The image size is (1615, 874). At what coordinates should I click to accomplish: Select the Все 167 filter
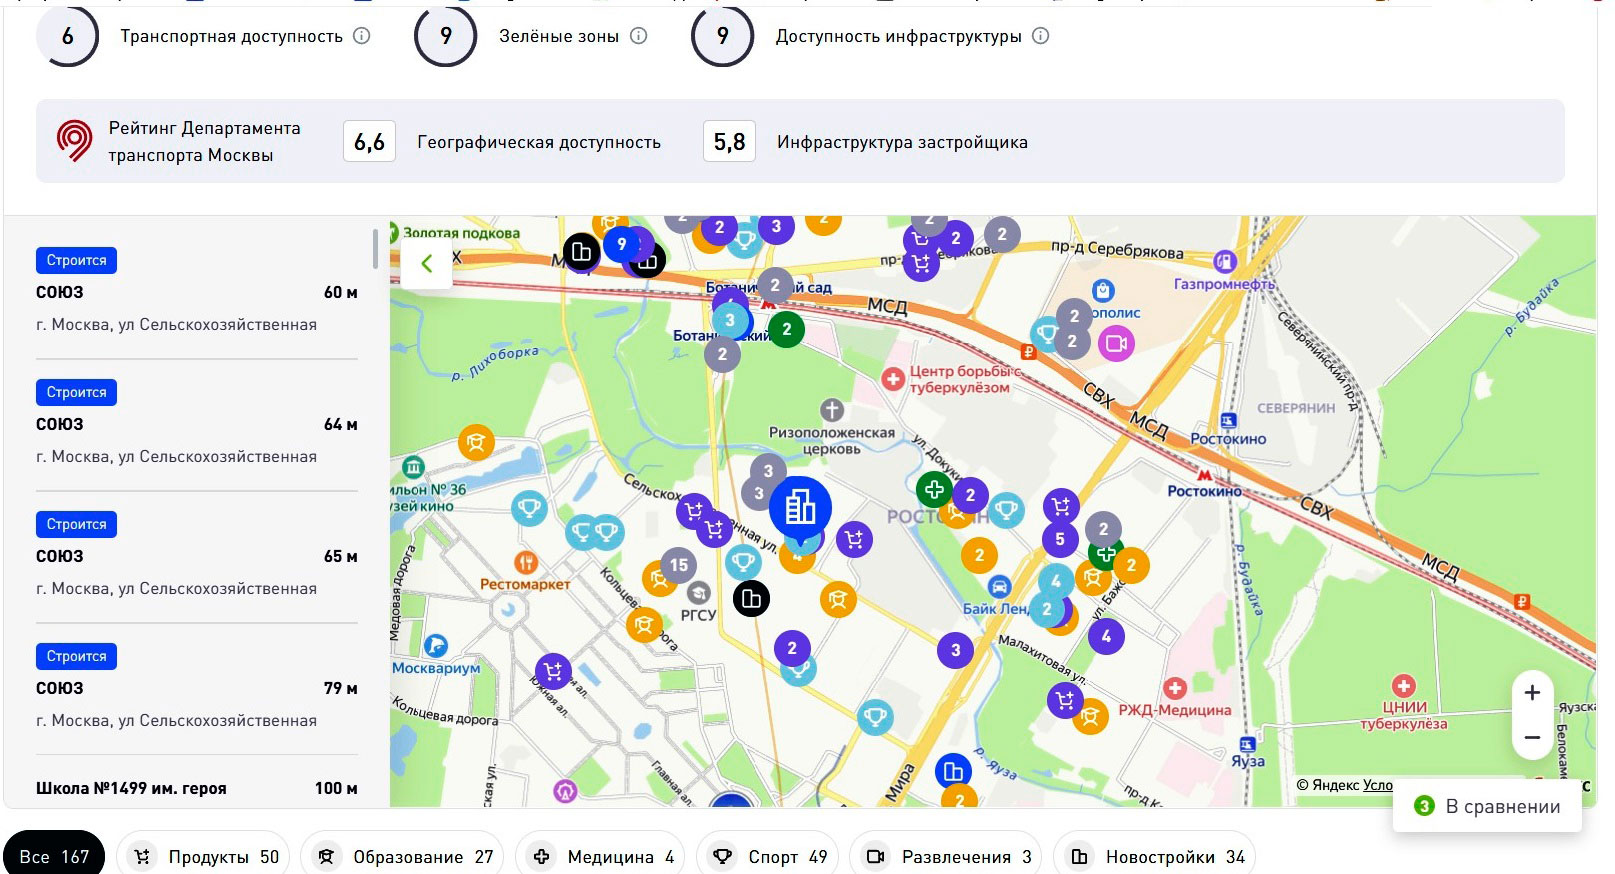click(54, 857)
